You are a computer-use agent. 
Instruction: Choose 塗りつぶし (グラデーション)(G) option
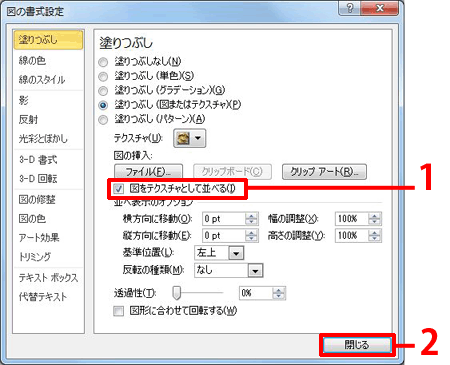coord(103,91)
